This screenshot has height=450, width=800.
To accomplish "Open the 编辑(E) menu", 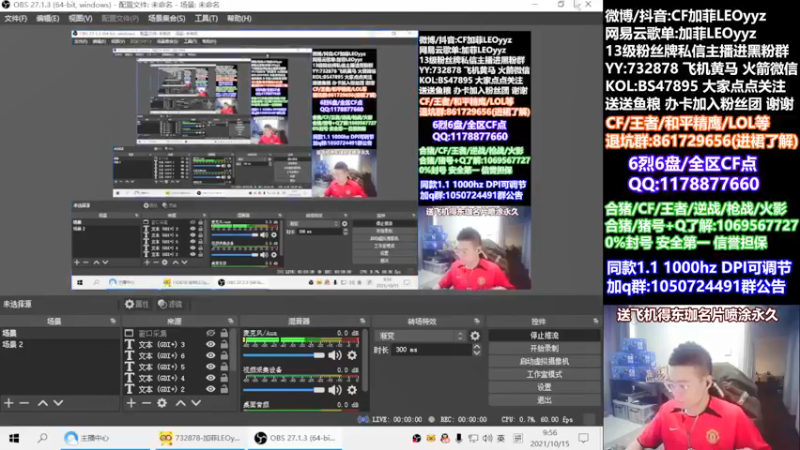I will 47,18.
